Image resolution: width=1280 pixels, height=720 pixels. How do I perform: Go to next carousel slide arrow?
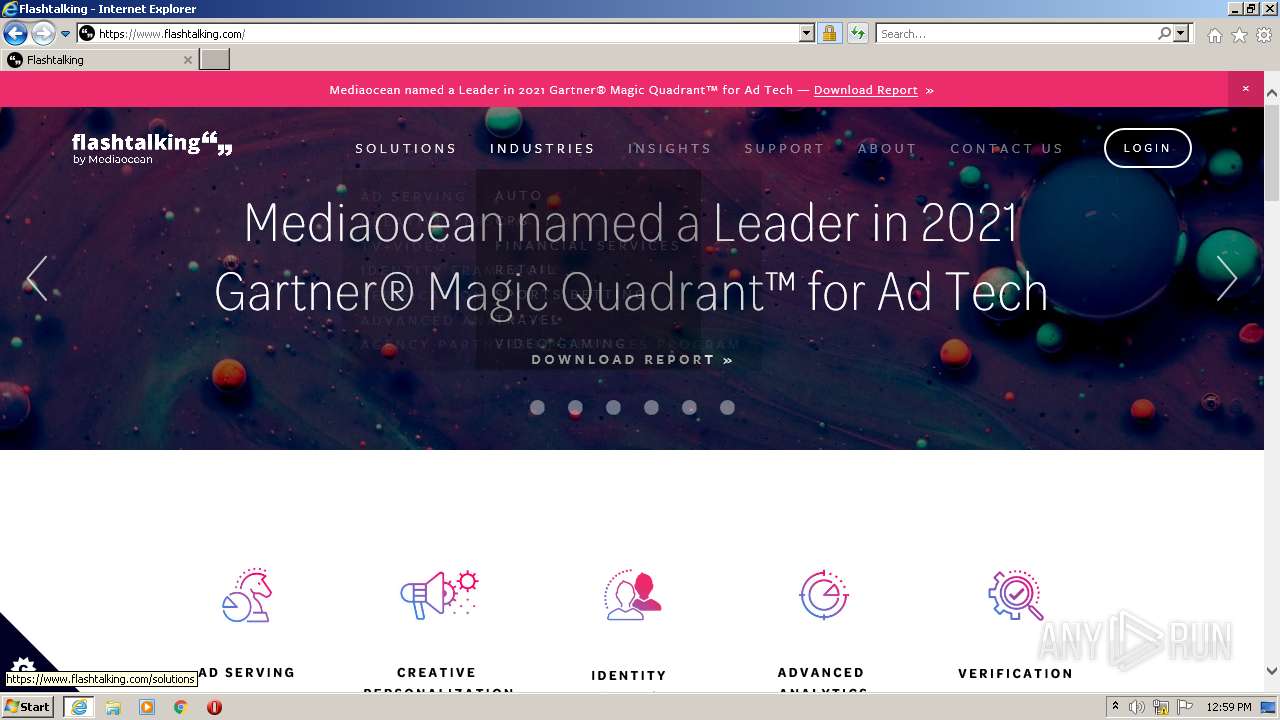click(1226, 278)
